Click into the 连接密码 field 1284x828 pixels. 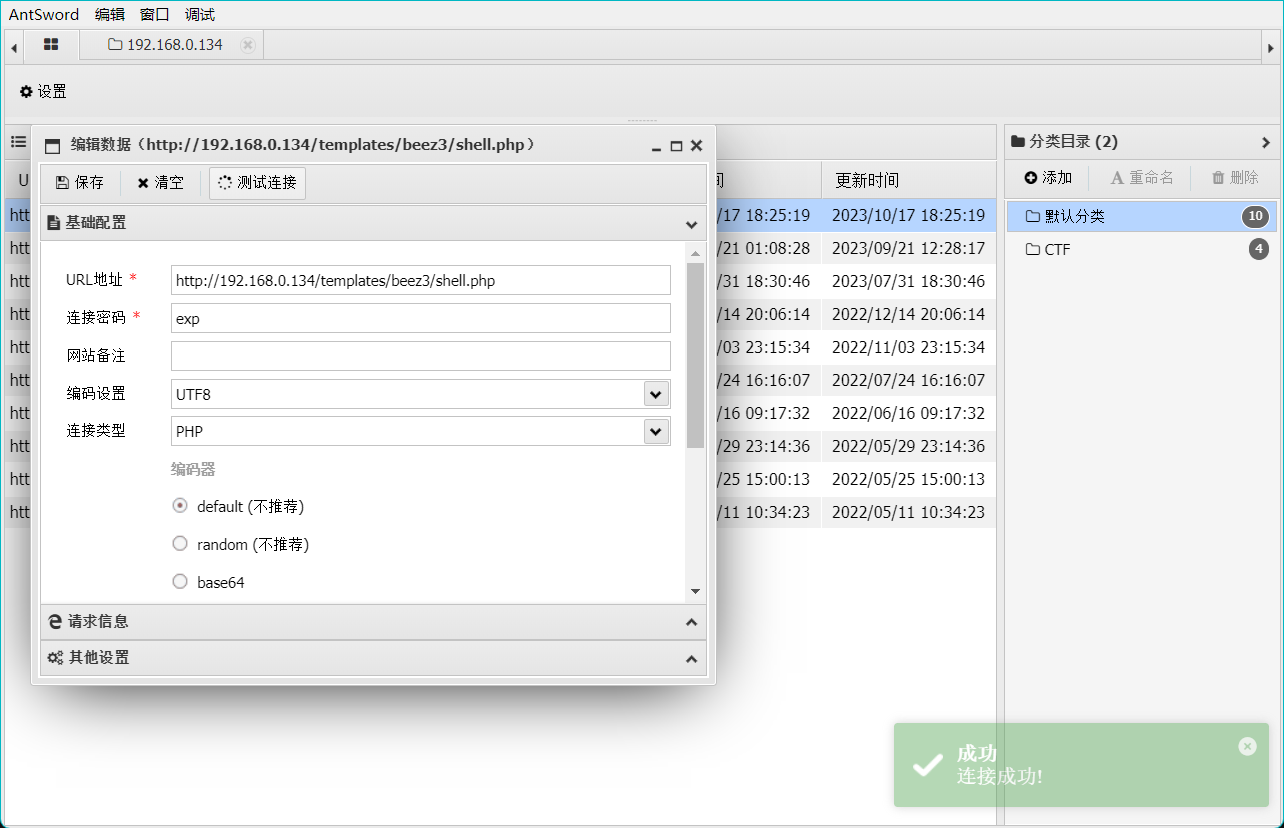(421, 318)
